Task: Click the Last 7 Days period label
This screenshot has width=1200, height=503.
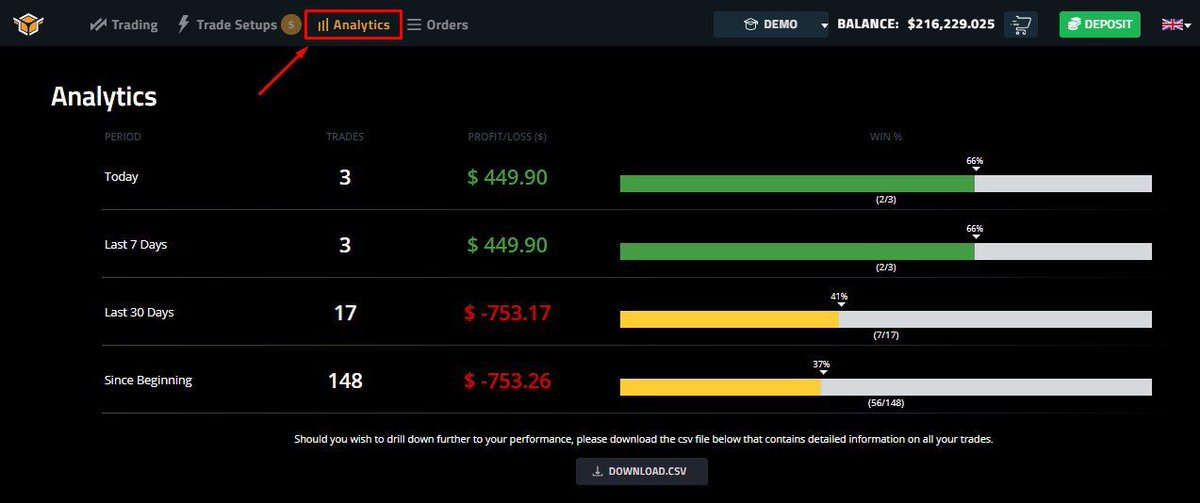Action: click(135, 245)
